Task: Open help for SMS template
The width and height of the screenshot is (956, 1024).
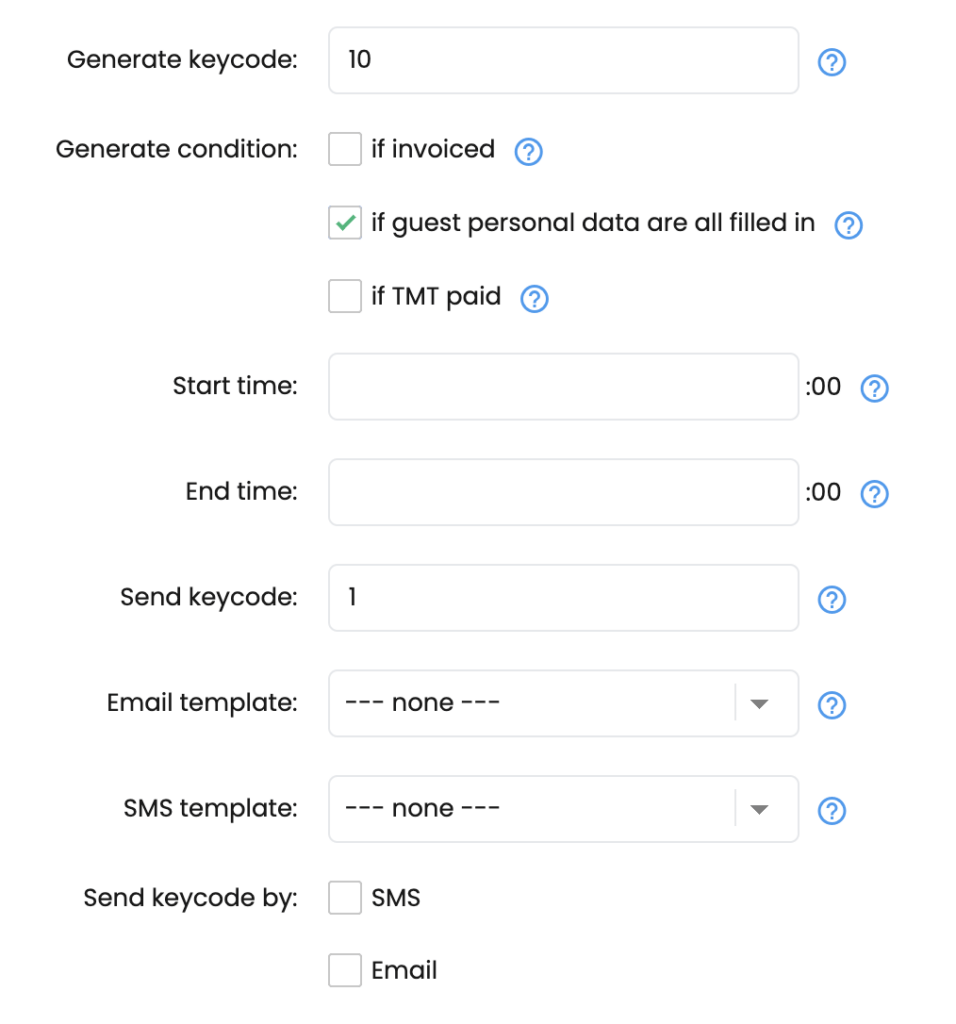Action: pos(832,811)
